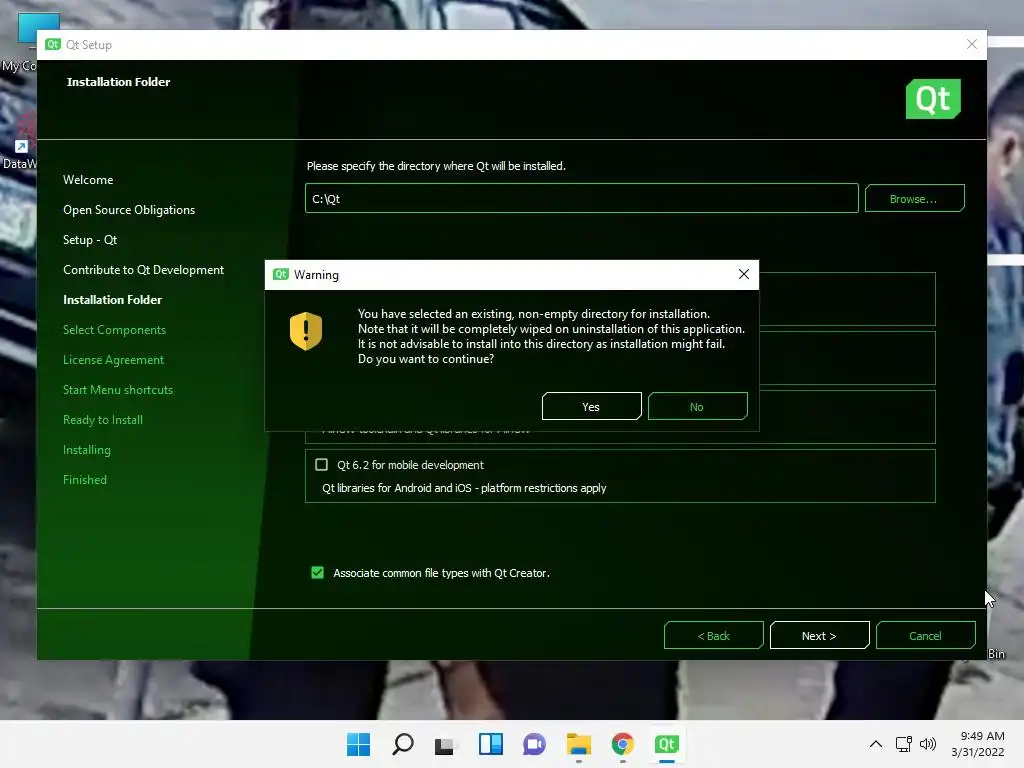Close the Qt Setup window
Viewport: 1024px width, 768px height.
[x=972, y=44]
